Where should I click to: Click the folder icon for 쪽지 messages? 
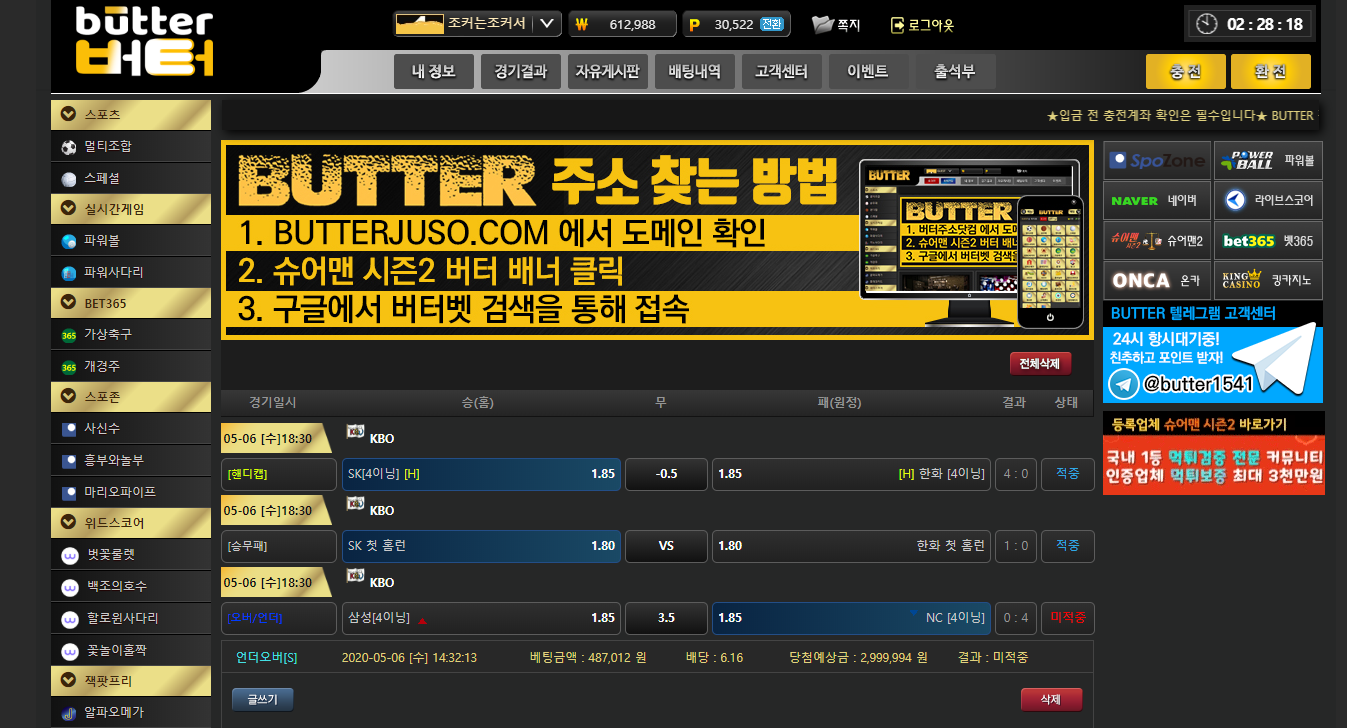(822, 24)
